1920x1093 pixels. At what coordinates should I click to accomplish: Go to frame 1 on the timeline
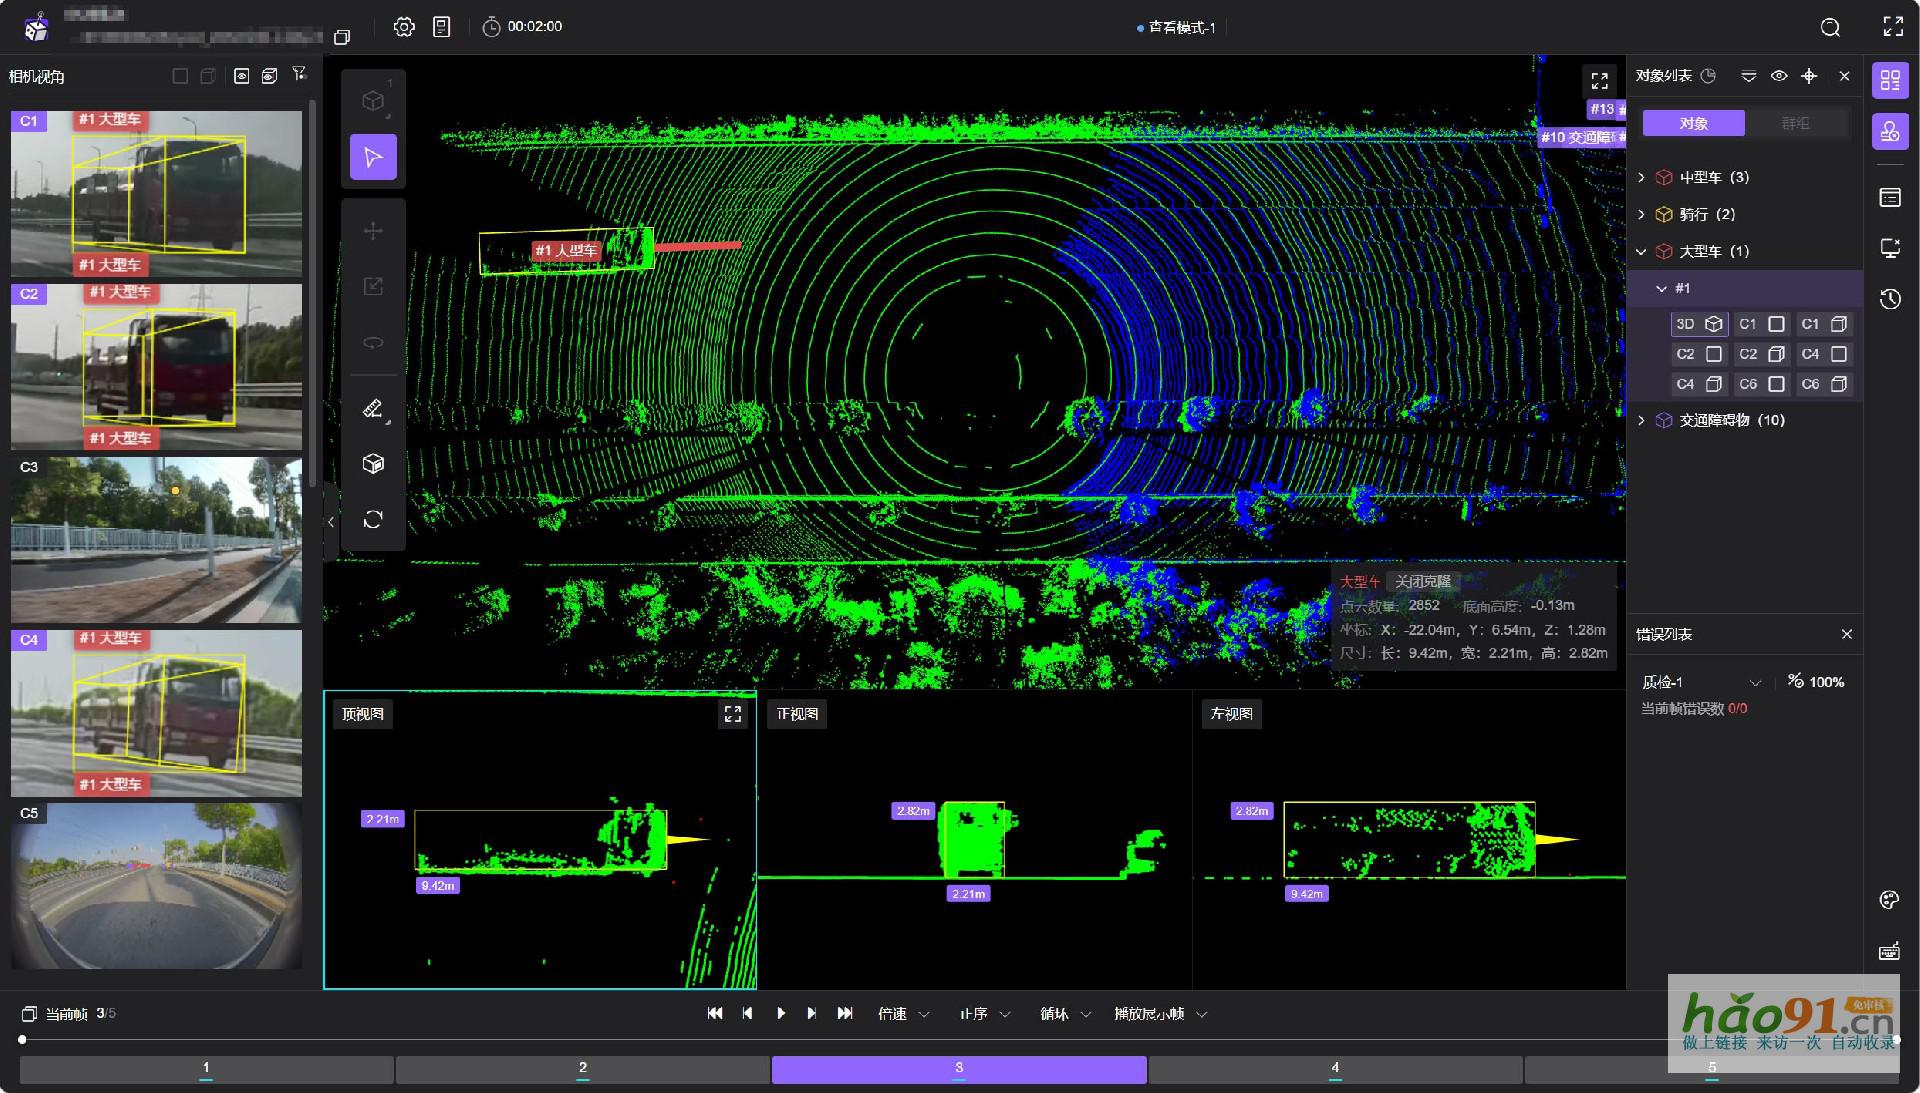click(x=206, y=1069)
